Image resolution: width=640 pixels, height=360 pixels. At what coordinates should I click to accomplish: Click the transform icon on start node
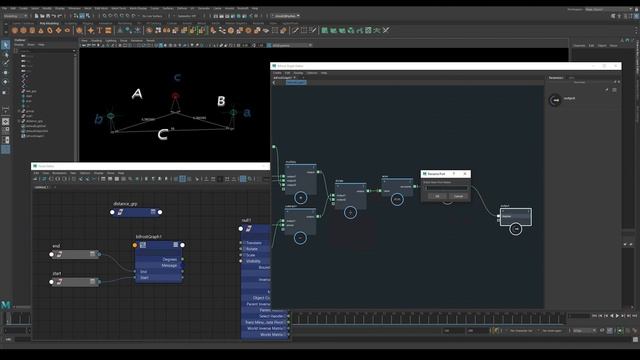pos(60,282)
